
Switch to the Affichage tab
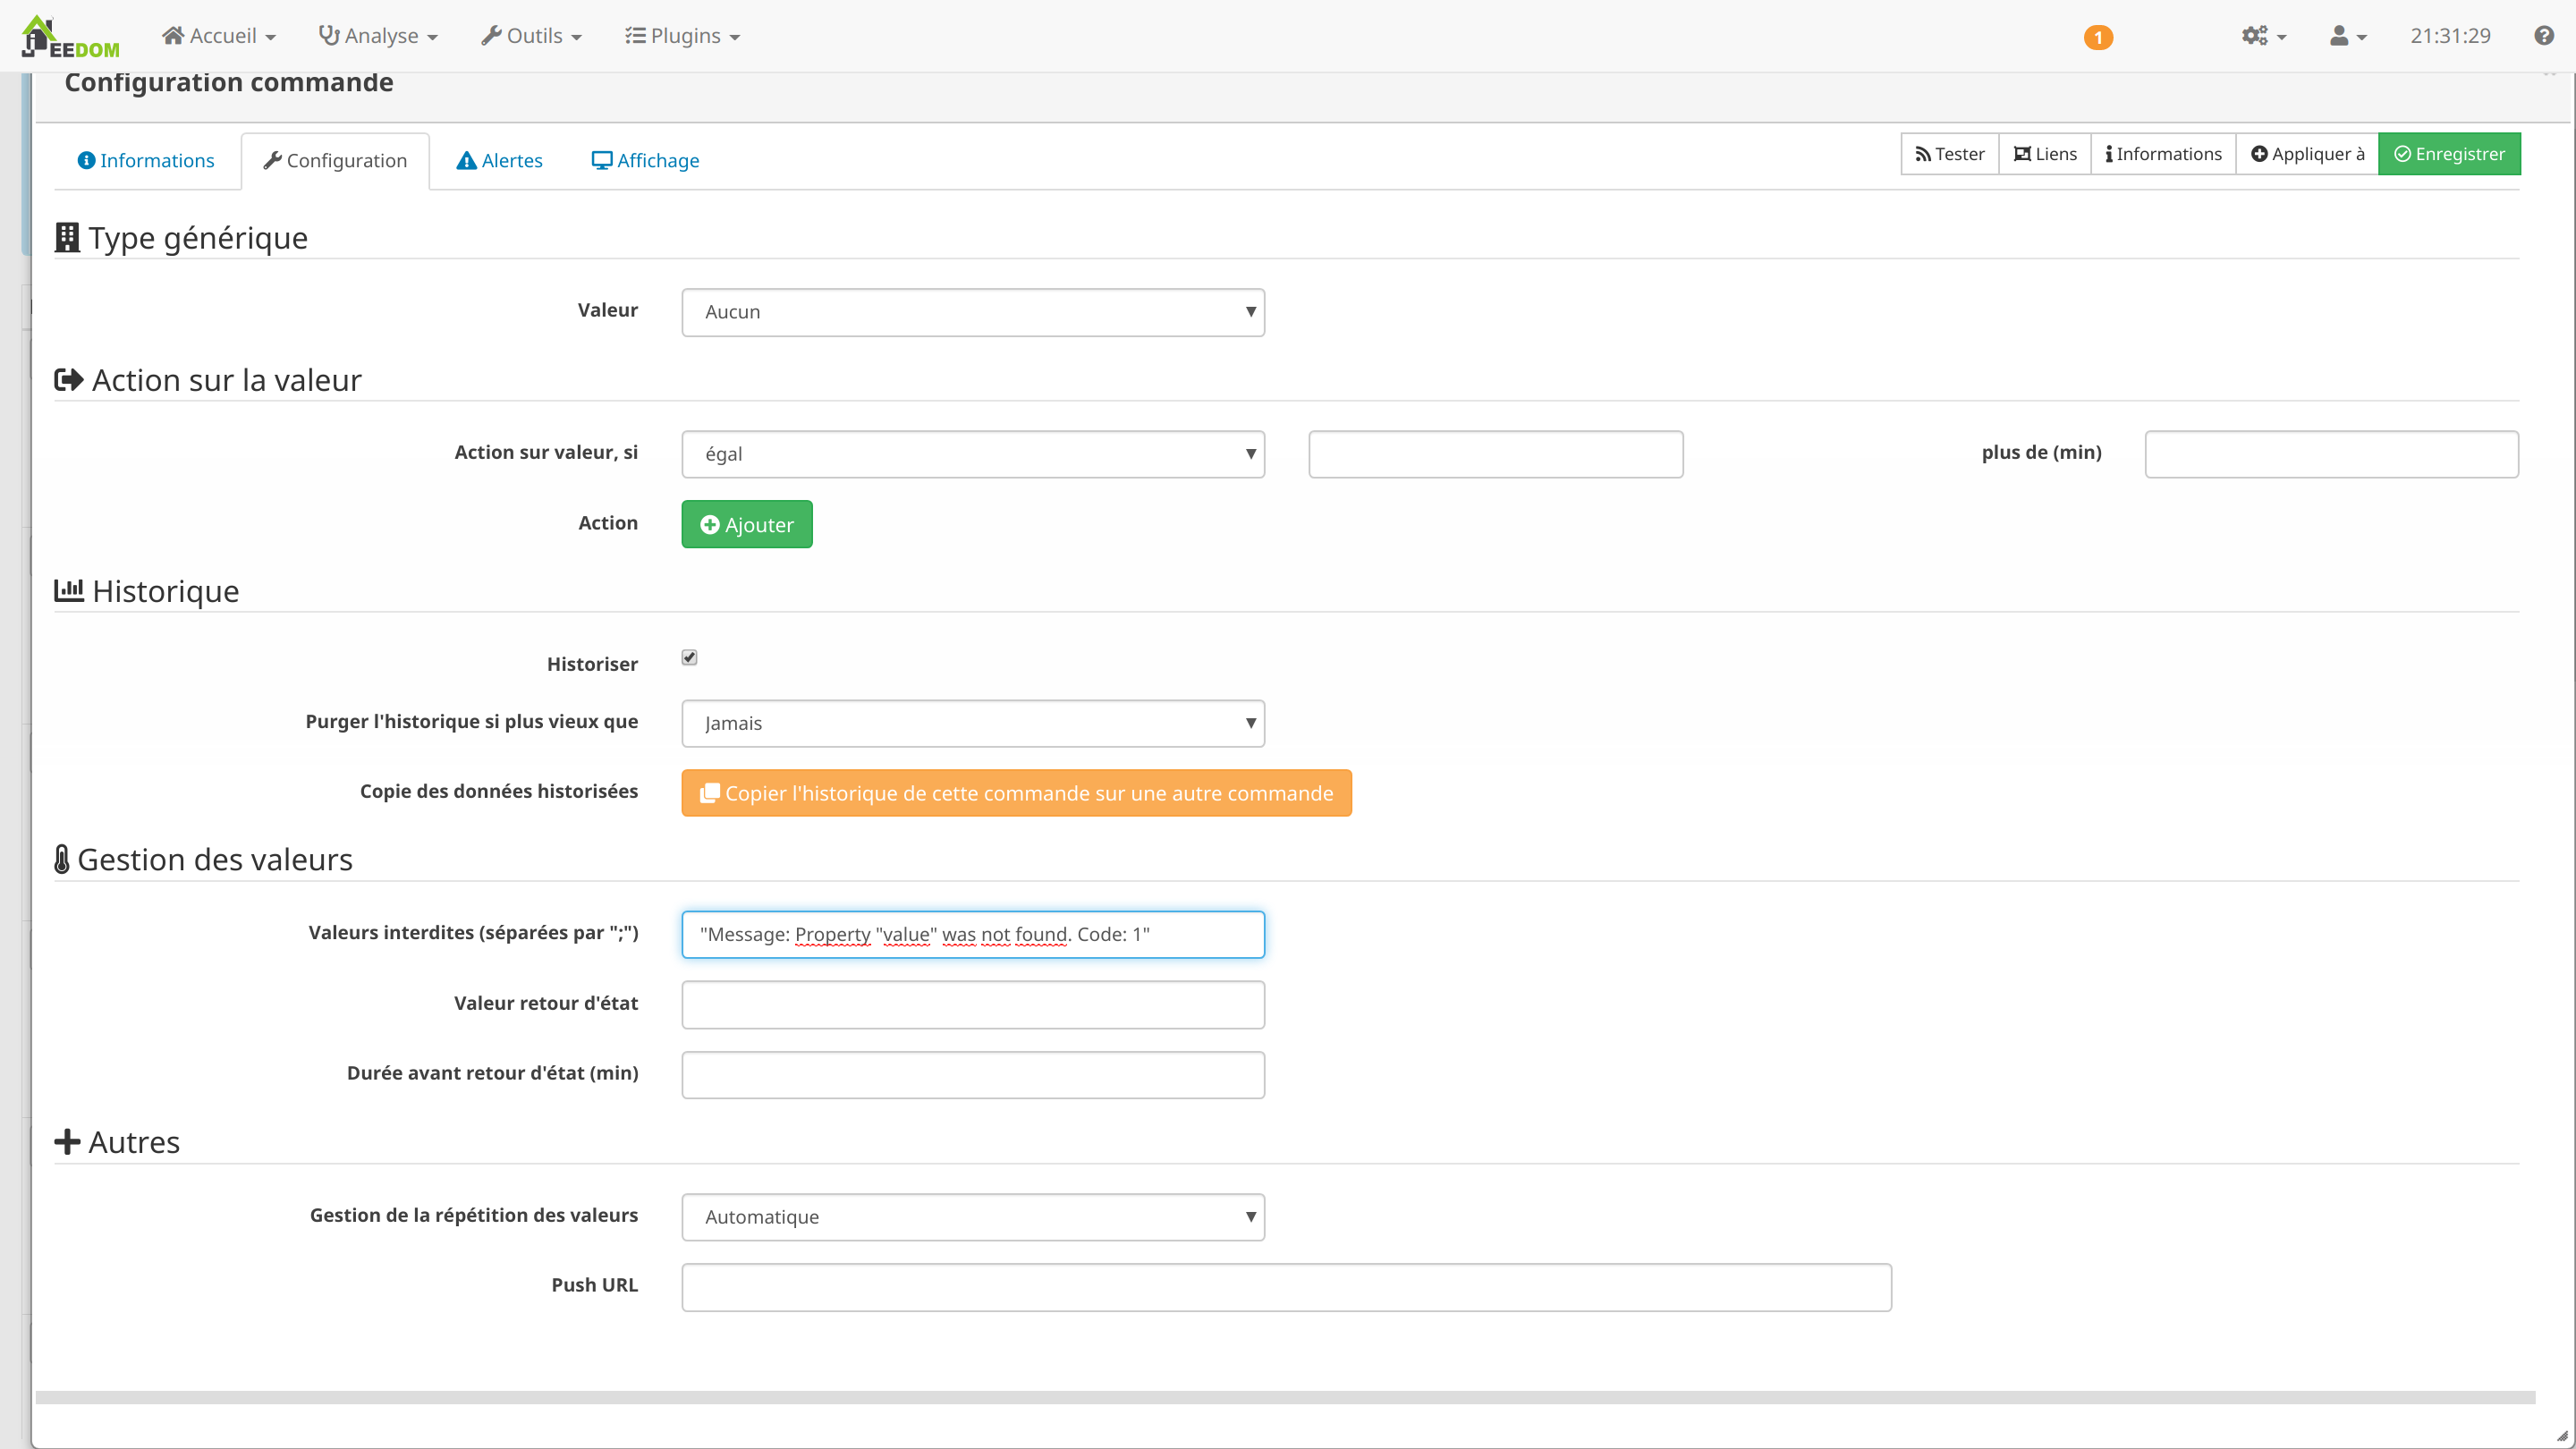pyautogui.click(x=646, y=159)
